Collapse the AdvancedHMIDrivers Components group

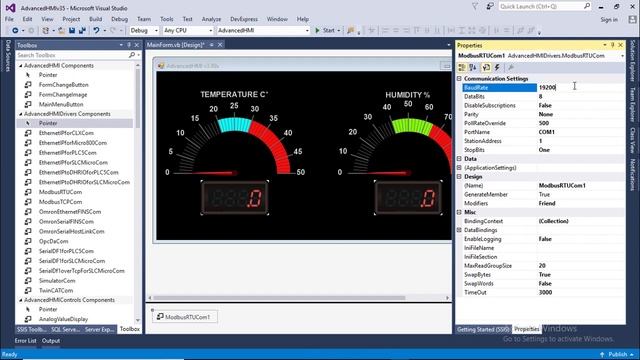[x=21, y=114]
